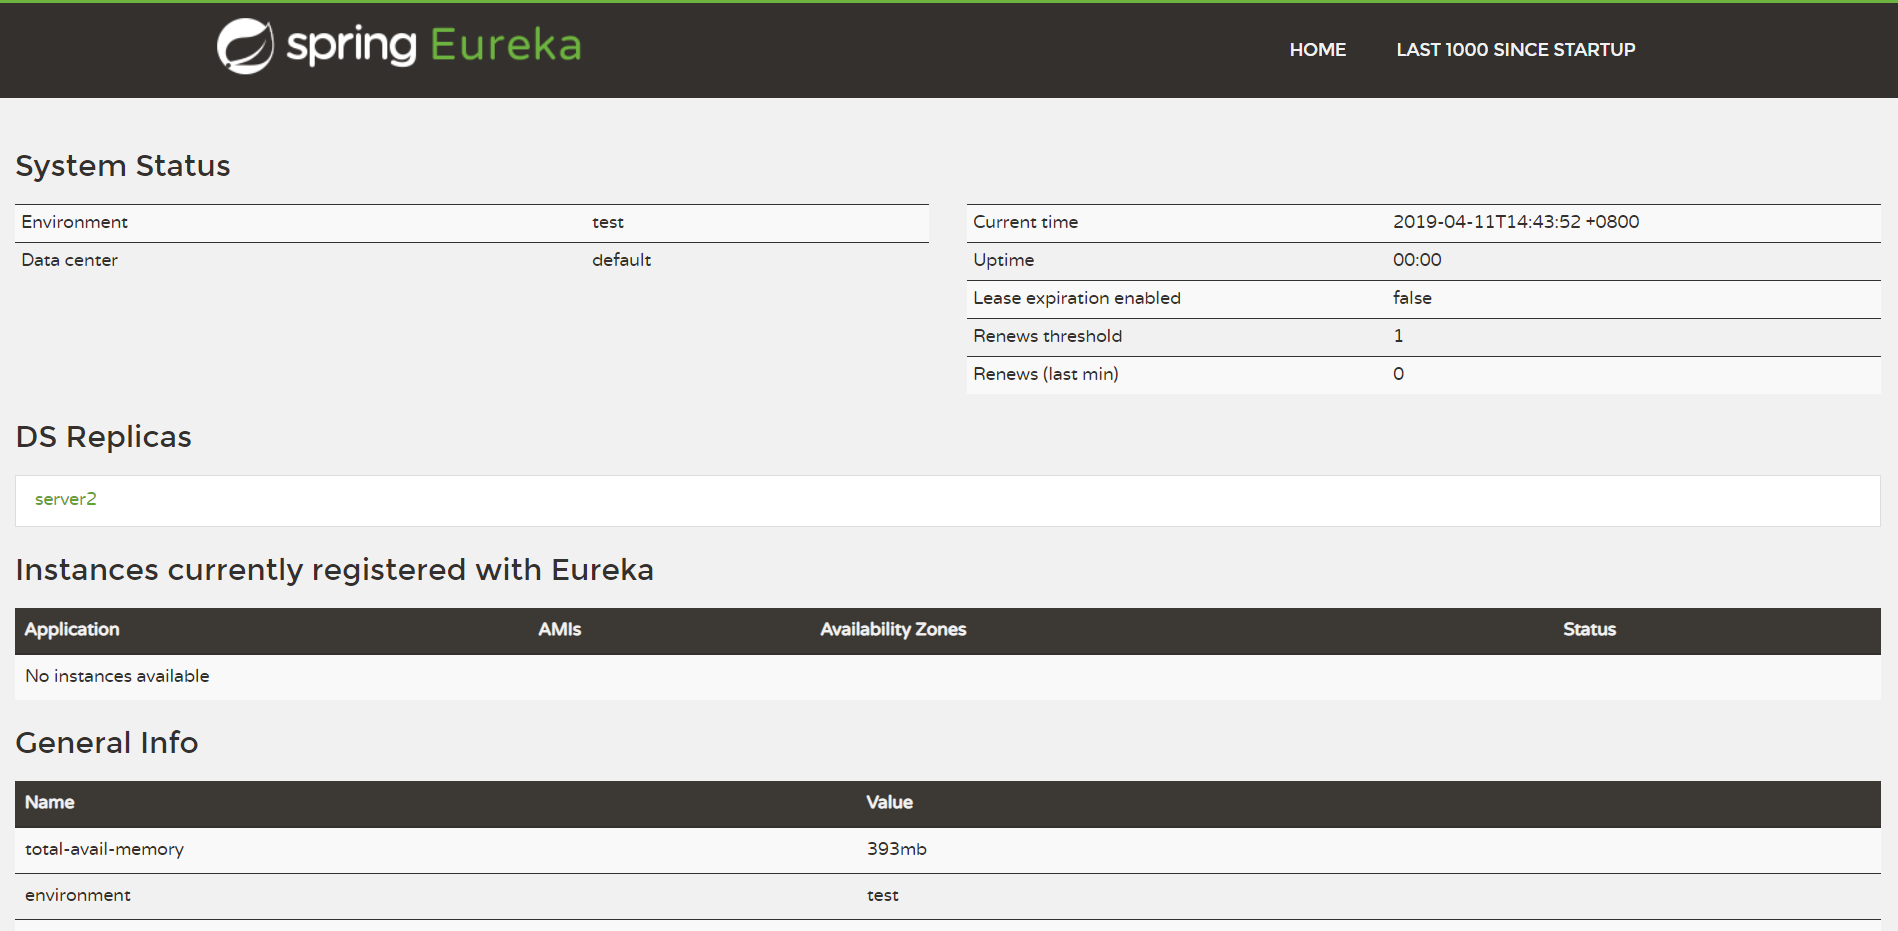Open the HOME navigation link
The width and height of the screenshot is (1898, 931).
coord(1317,50)
